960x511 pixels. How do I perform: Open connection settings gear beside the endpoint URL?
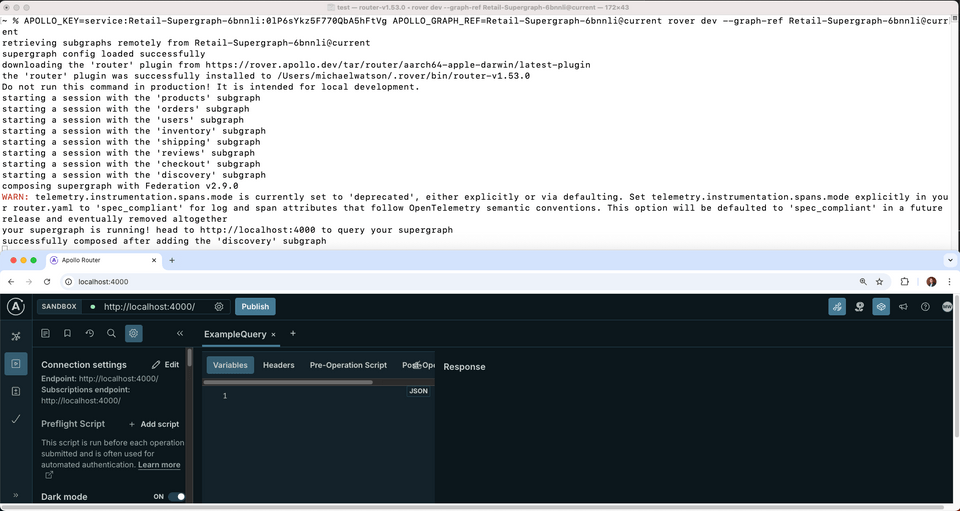pos(219,307)
